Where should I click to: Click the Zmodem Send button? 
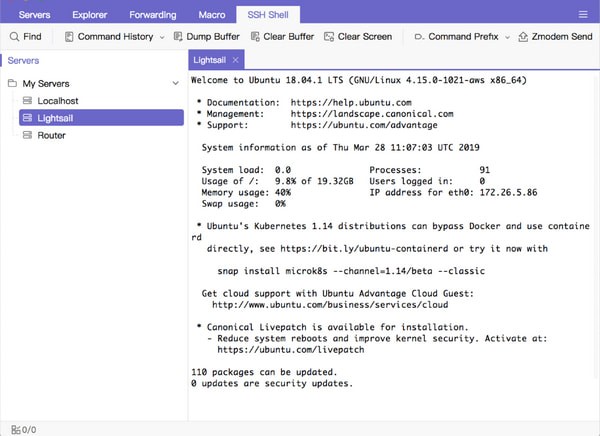555,37
